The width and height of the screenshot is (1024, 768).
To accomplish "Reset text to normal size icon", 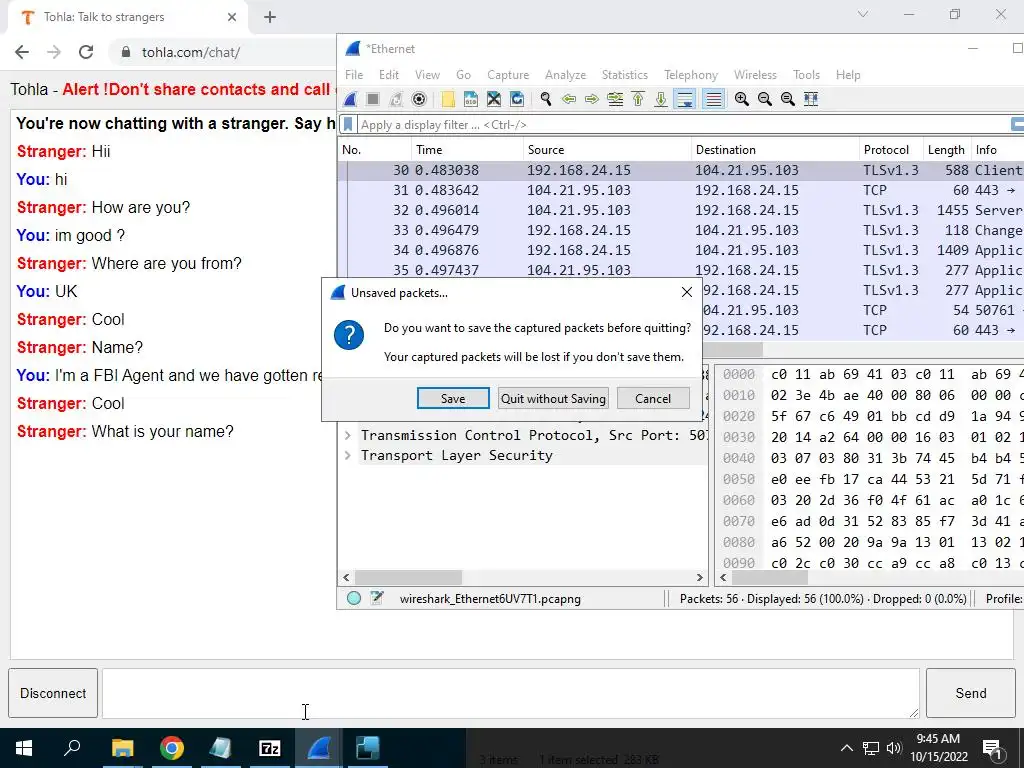I will [x=788, y=99].
